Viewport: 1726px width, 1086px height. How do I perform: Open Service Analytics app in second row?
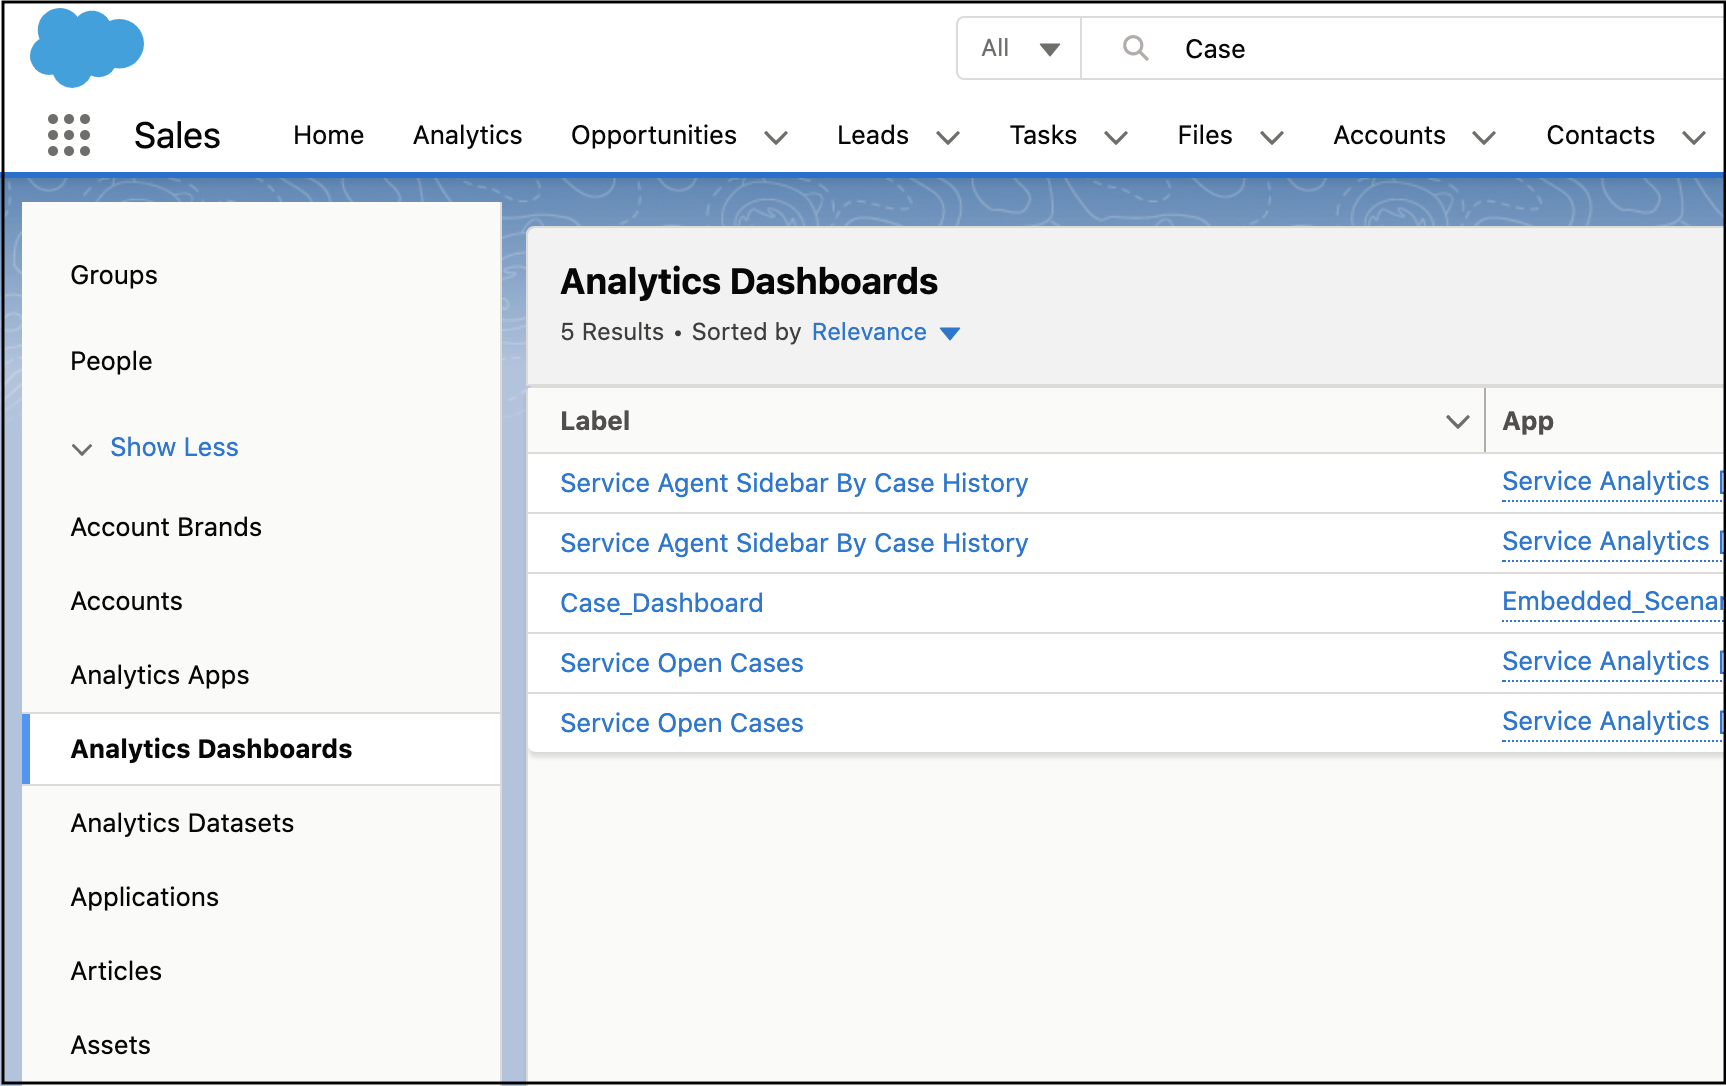1612,541
